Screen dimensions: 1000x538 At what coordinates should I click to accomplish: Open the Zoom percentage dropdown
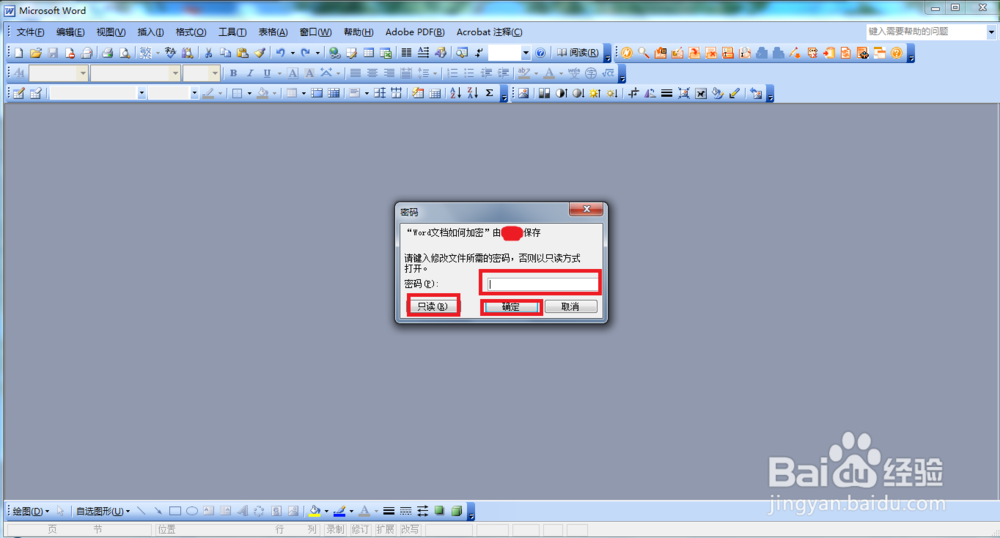pyautogui.click(x=526, y=53)
